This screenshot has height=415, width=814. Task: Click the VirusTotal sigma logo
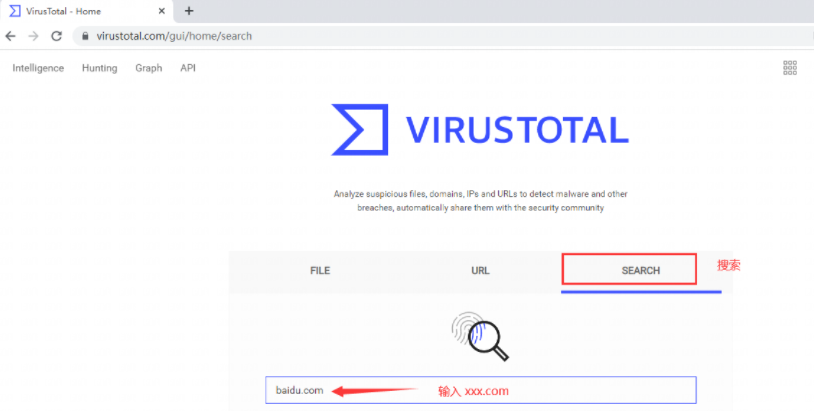point(360,129)
